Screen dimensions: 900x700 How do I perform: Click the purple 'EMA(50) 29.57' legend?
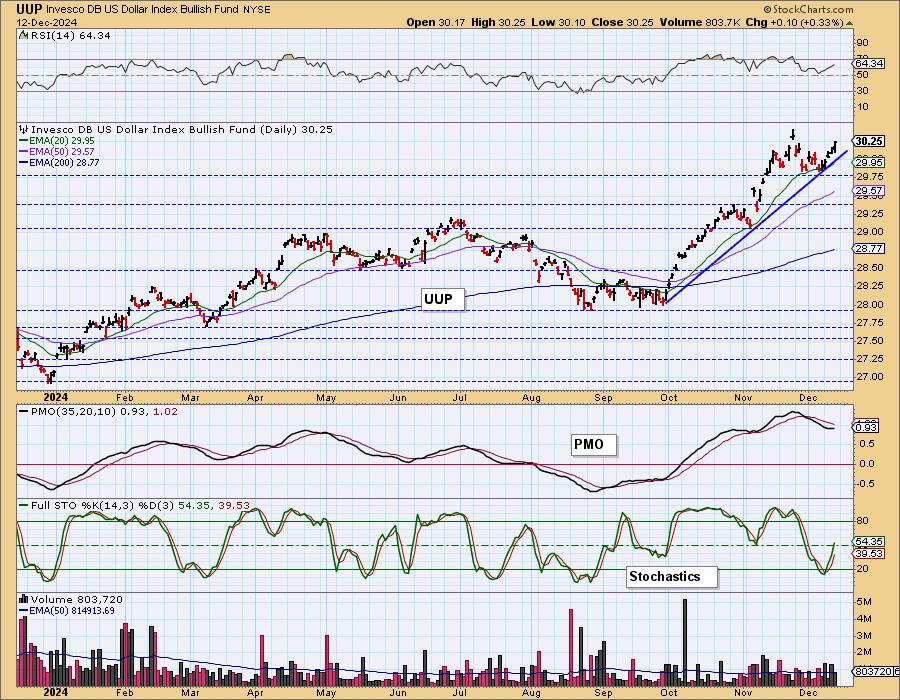(57, 151)
